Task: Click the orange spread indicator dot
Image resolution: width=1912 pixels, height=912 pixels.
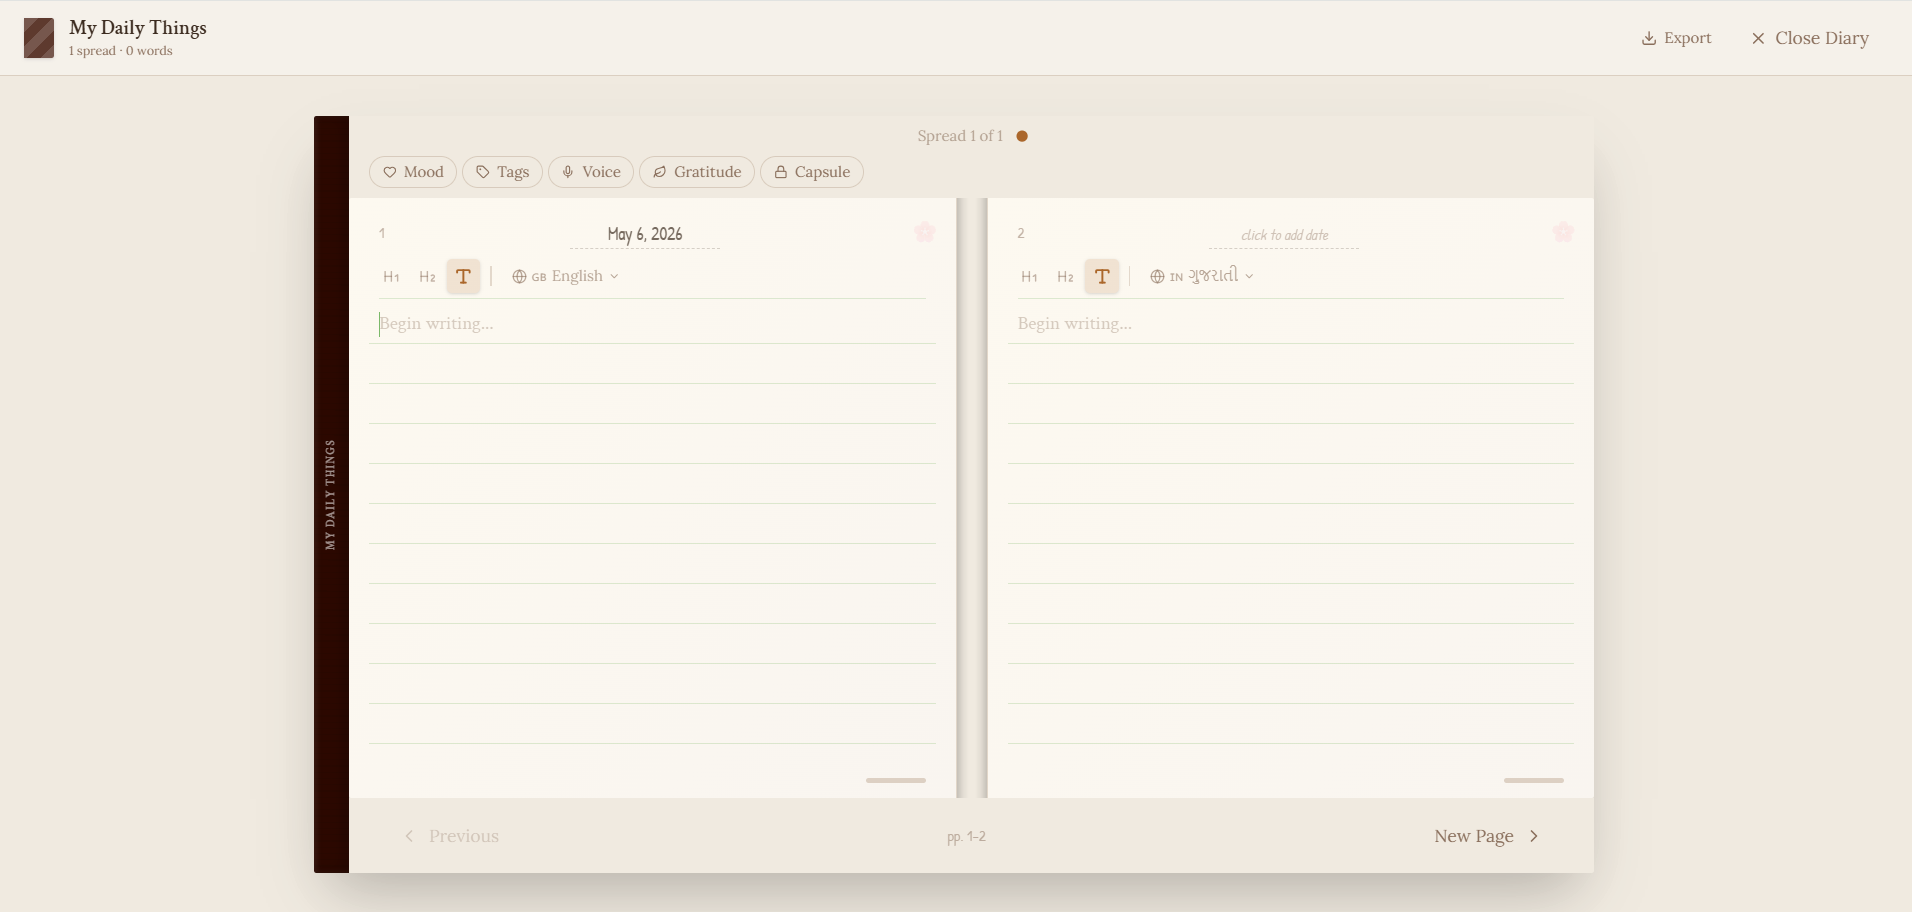Action: click(x=1022, y=136)
